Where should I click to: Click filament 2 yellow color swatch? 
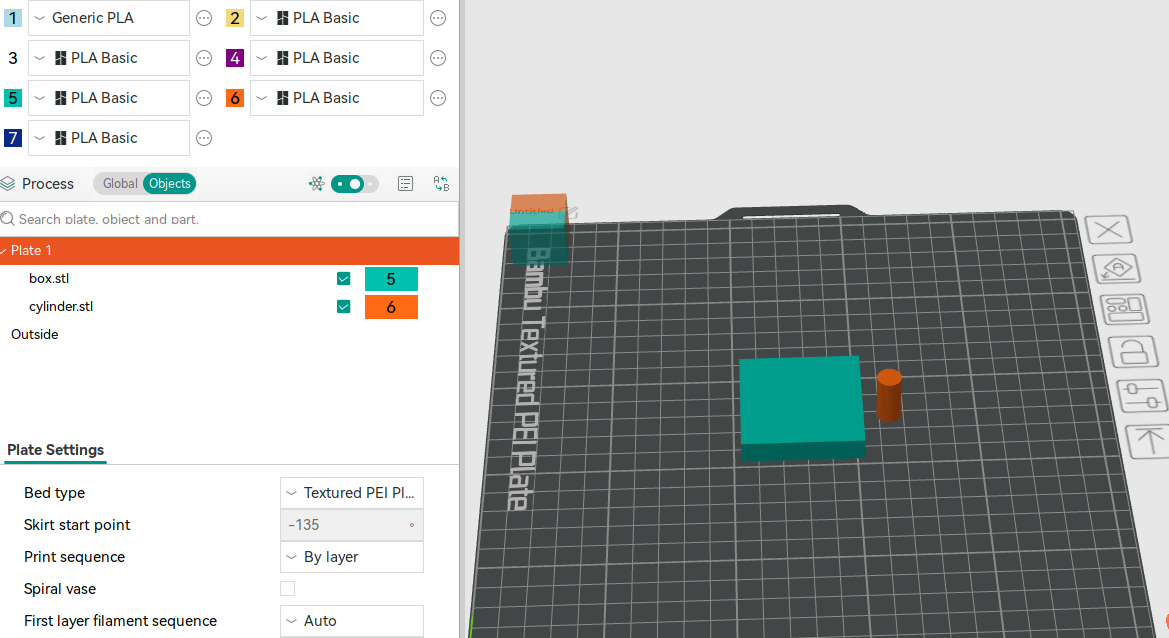tap(235, 18)
